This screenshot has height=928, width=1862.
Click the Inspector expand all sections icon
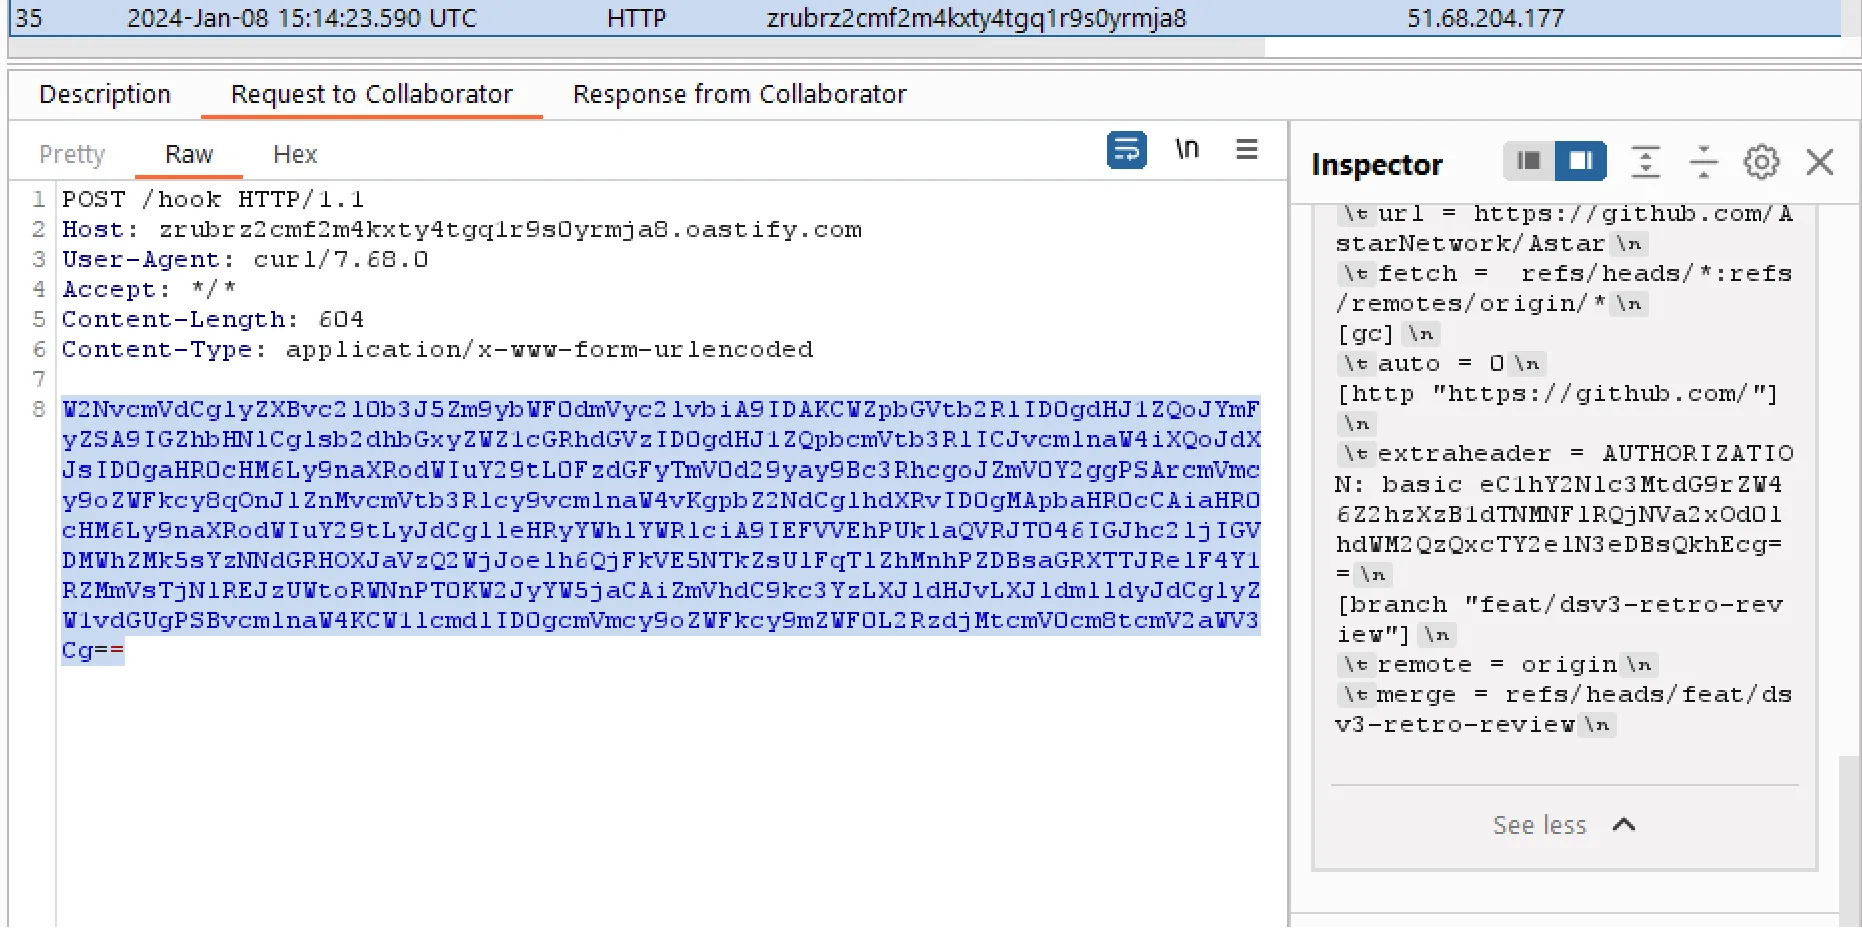point(1645,162)
